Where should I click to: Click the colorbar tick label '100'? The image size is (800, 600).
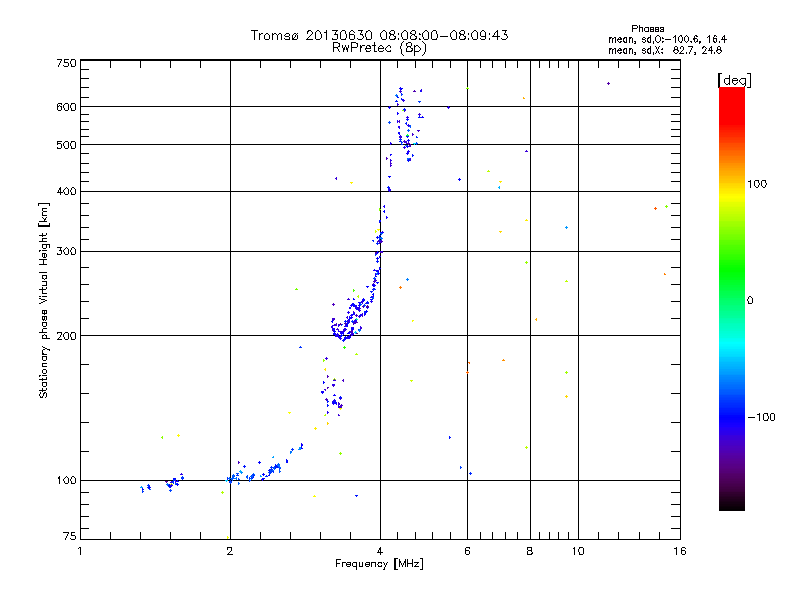[x=757, y=184]
